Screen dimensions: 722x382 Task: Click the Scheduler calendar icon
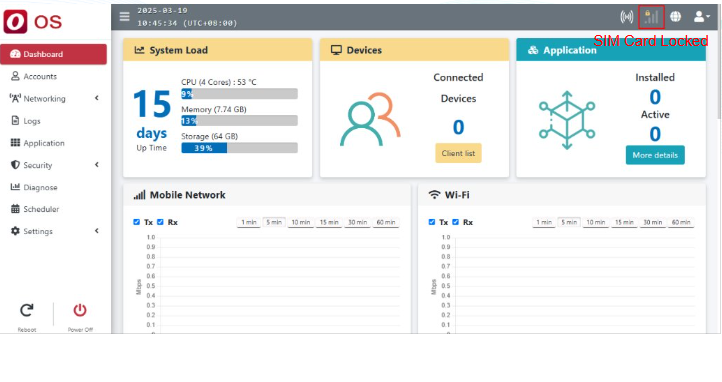(15, 209)
